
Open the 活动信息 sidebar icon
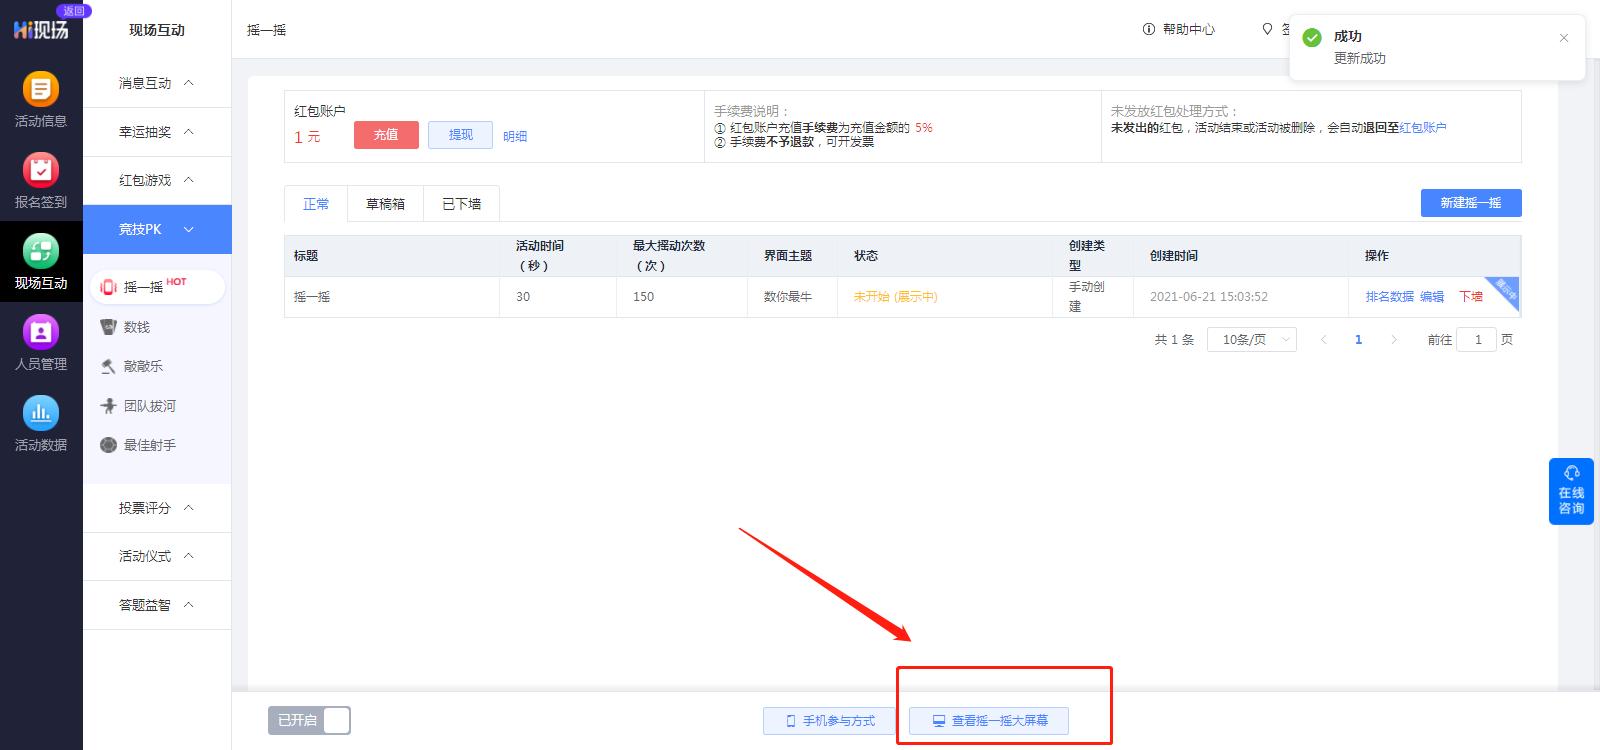41,100
